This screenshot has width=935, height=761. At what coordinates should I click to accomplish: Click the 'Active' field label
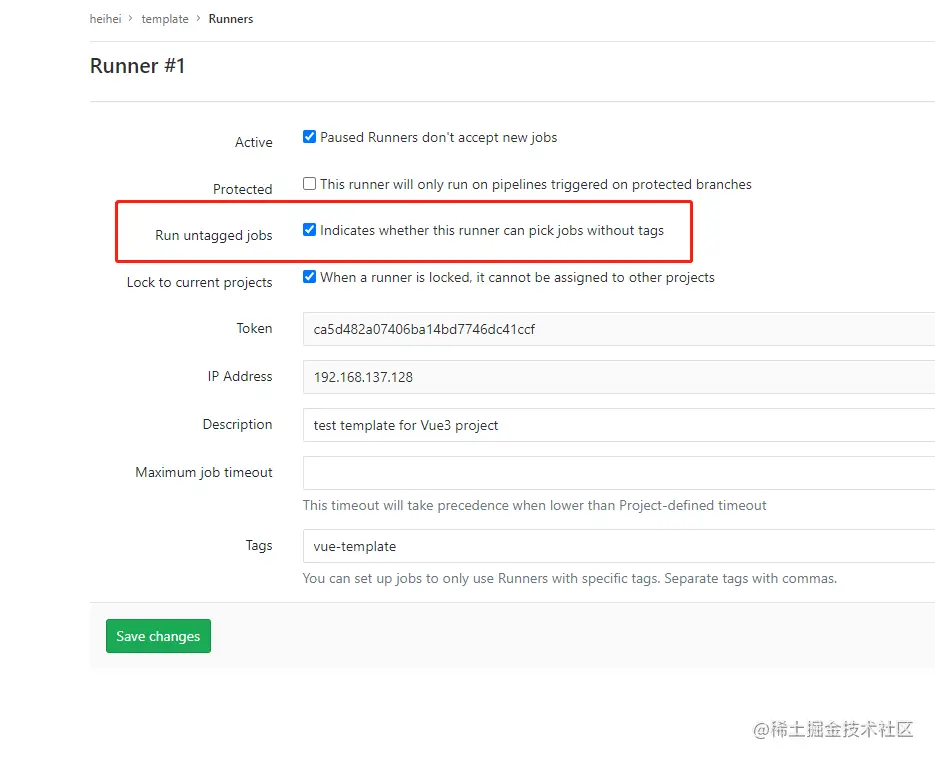click(x=253, y=142)
